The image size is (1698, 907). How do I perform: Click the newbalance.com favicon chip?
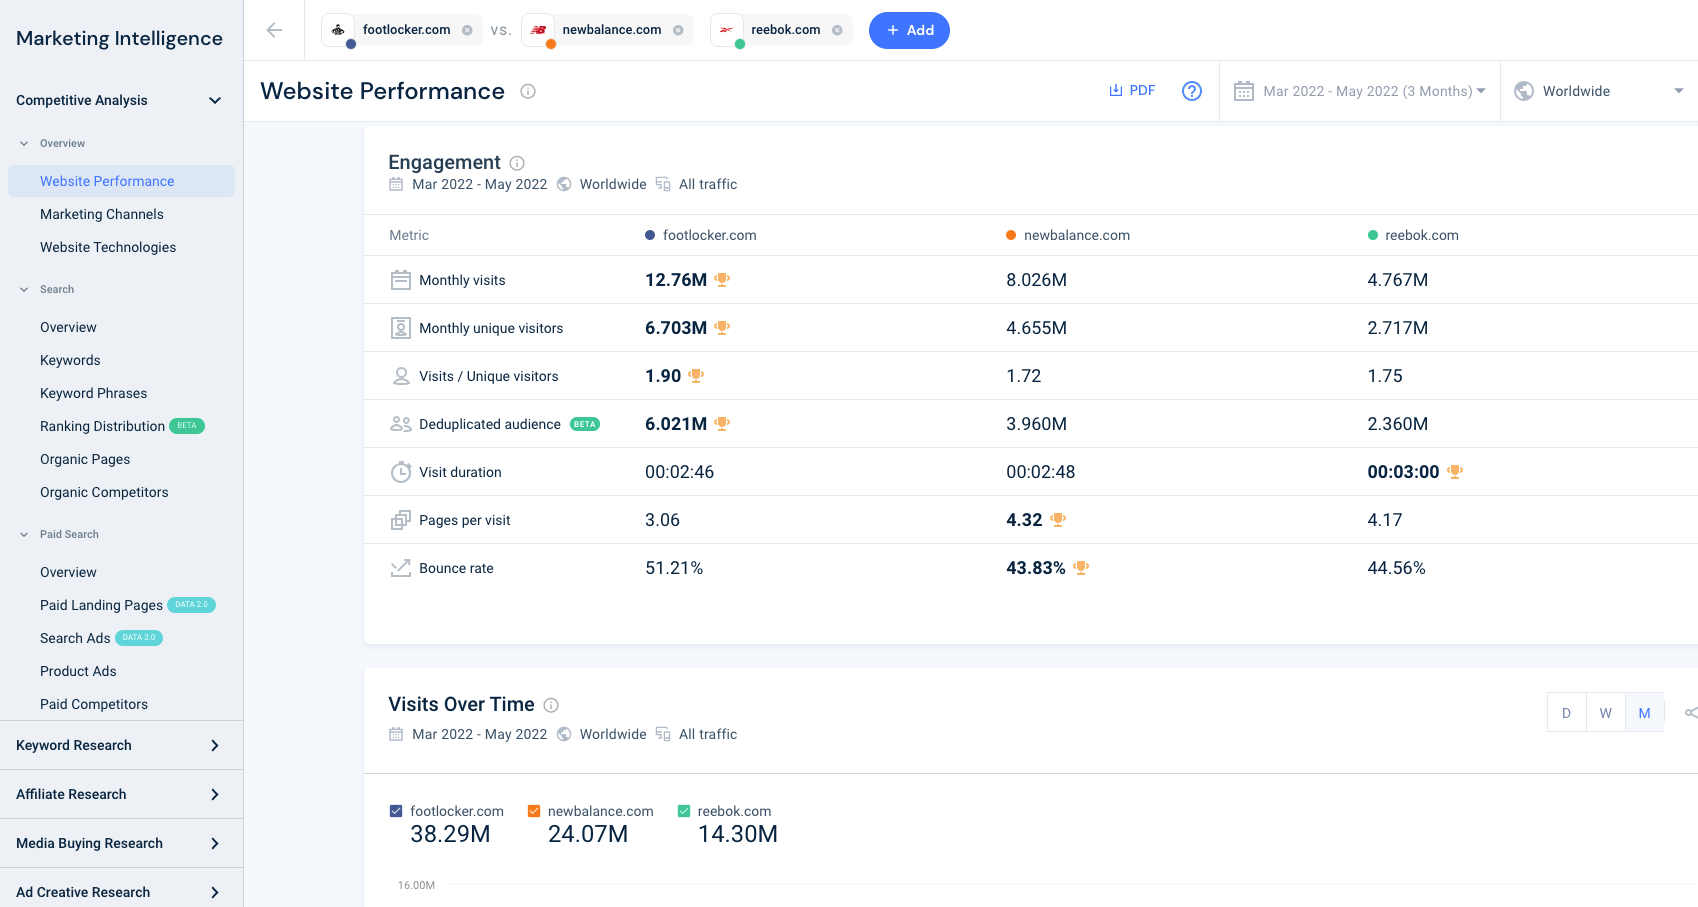tap(538, 30)
